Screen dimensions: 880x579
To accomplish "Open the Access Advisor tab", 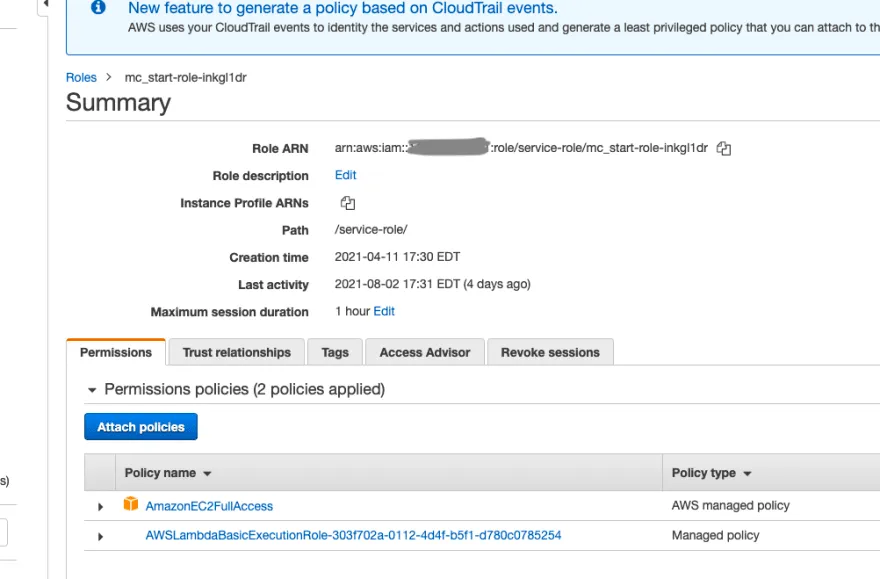I will point(425,352).
